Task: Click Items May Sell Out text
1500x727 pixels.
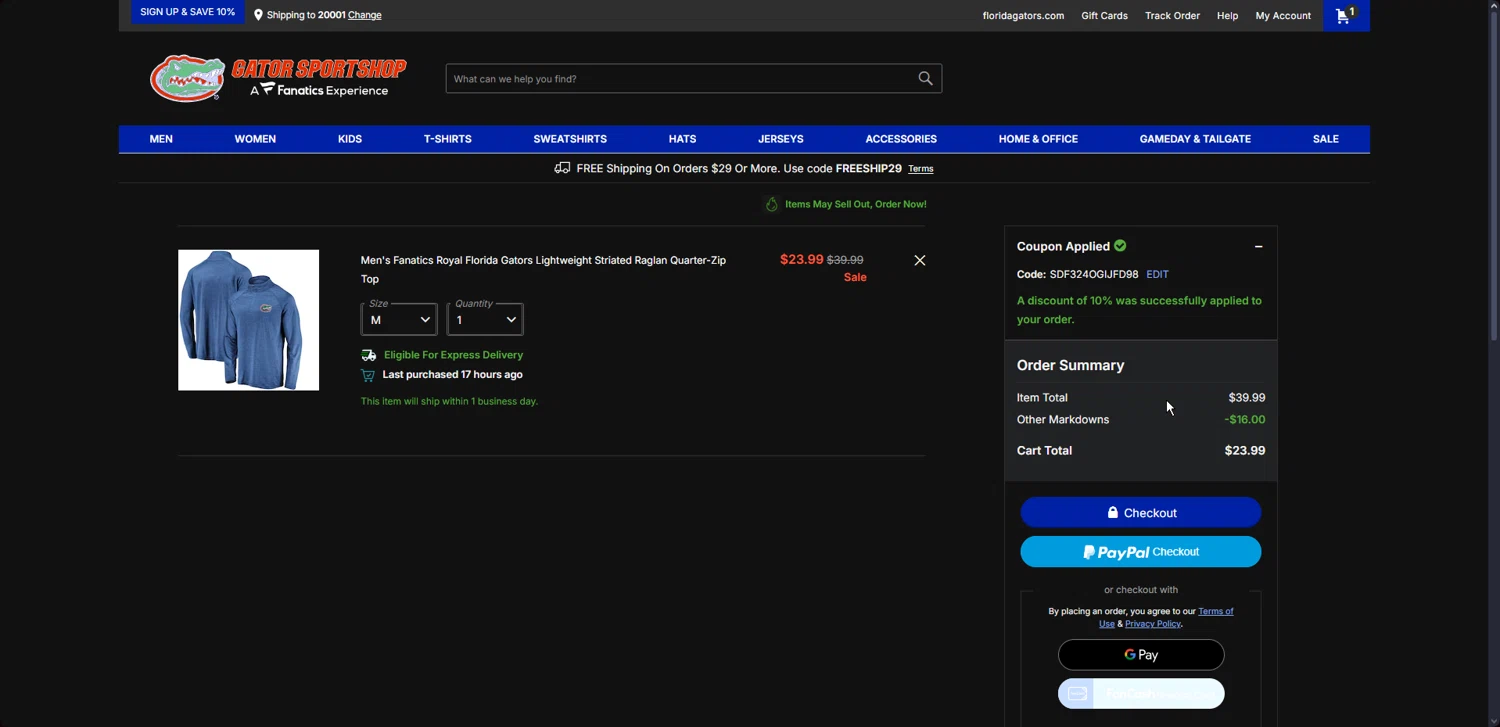Action: click(855, 204)
